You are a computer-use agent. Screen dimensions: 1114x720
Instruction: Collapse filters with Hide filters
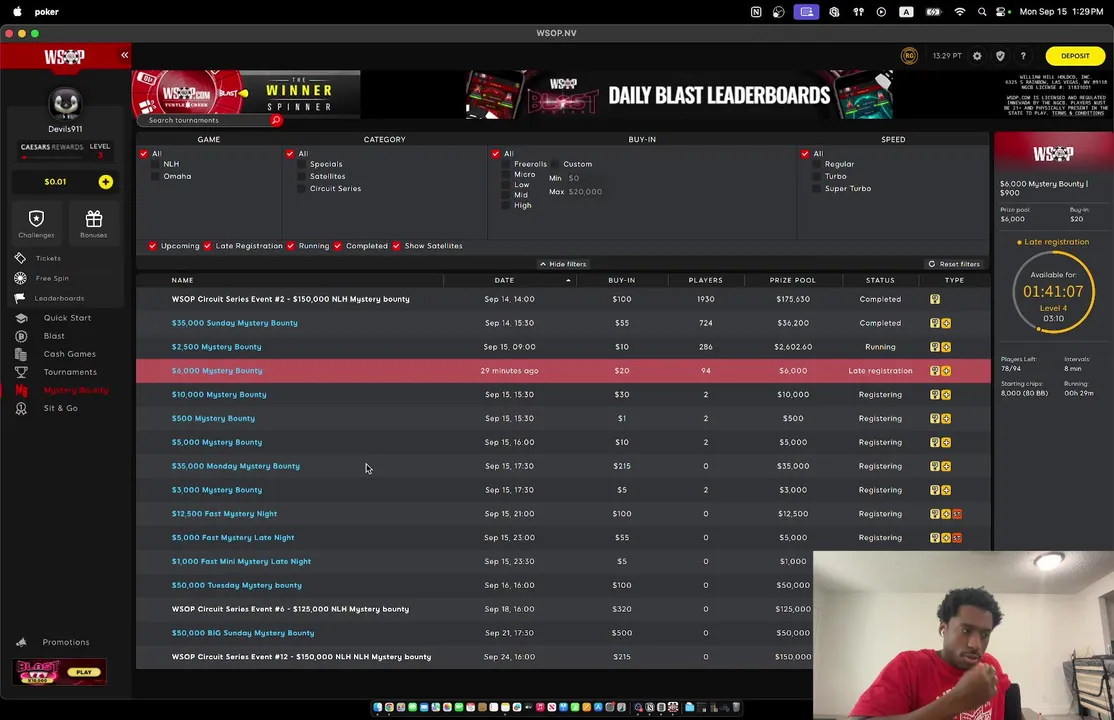pyautogui.click(x=563, y=264)
